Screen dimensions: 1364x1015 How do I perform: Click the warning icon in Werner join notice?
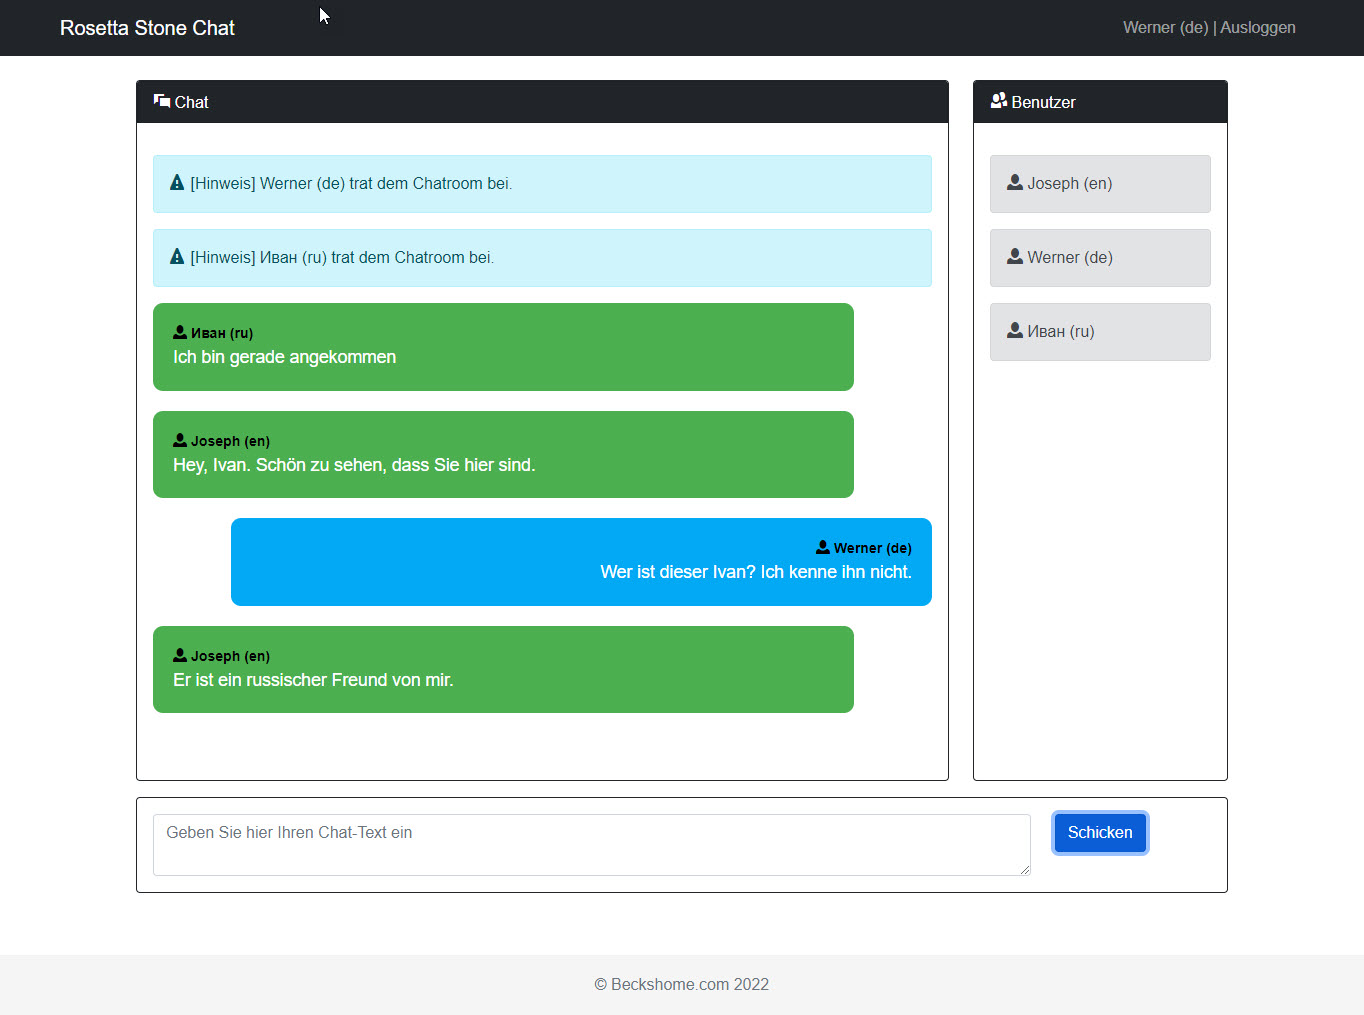point(177,183)
